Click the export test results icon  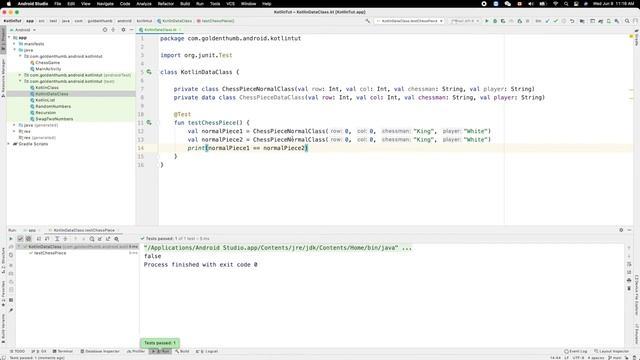[108, 239]
